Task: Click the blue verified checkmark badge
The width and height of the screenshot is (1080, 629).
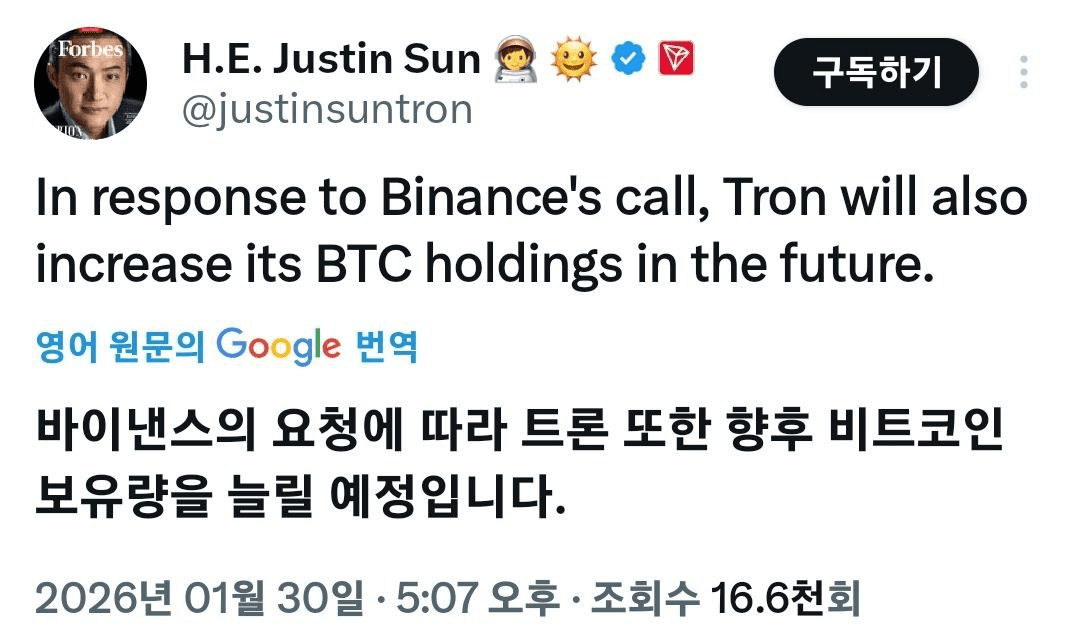Action: click(x=628, y=61)
